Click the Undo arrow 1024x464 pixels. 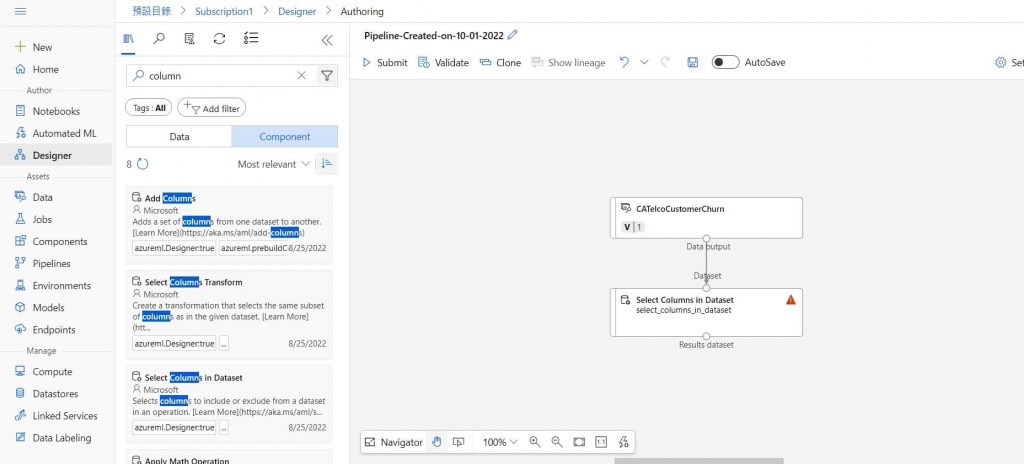pos(624,63)
